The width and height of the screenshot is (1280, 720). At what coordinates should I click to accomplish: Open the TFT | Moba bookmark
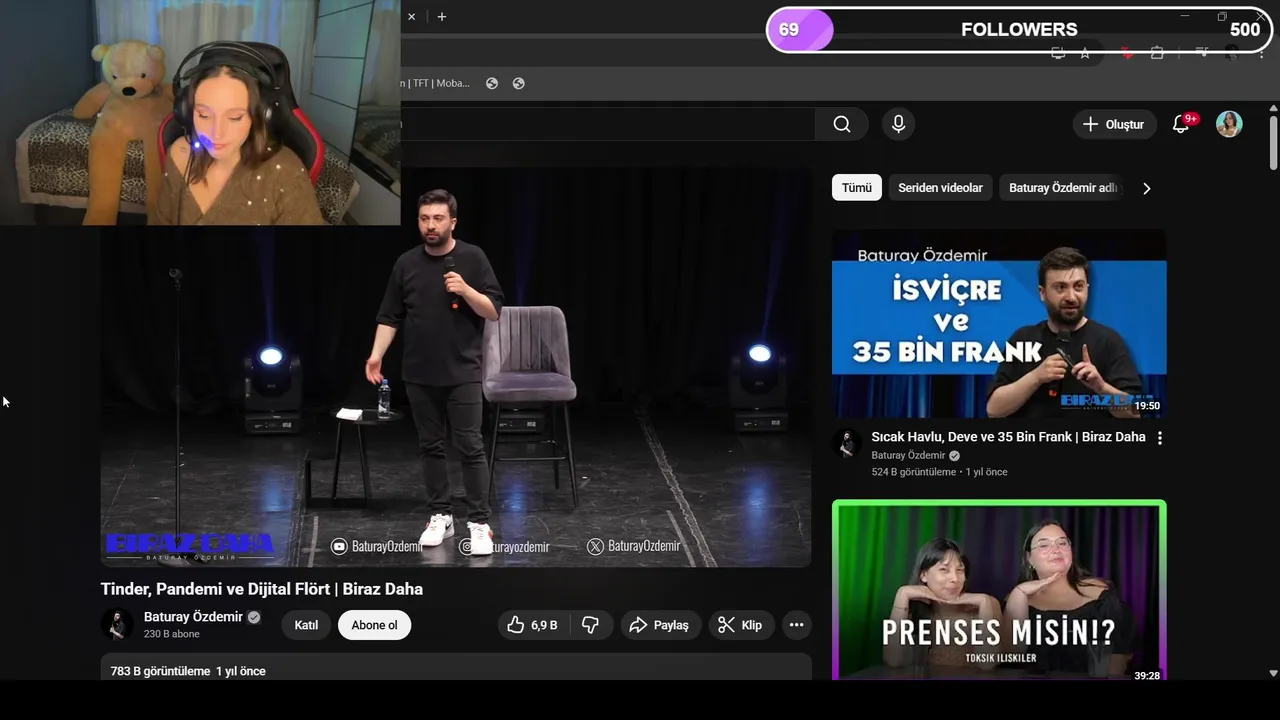(x=435, y=83)
